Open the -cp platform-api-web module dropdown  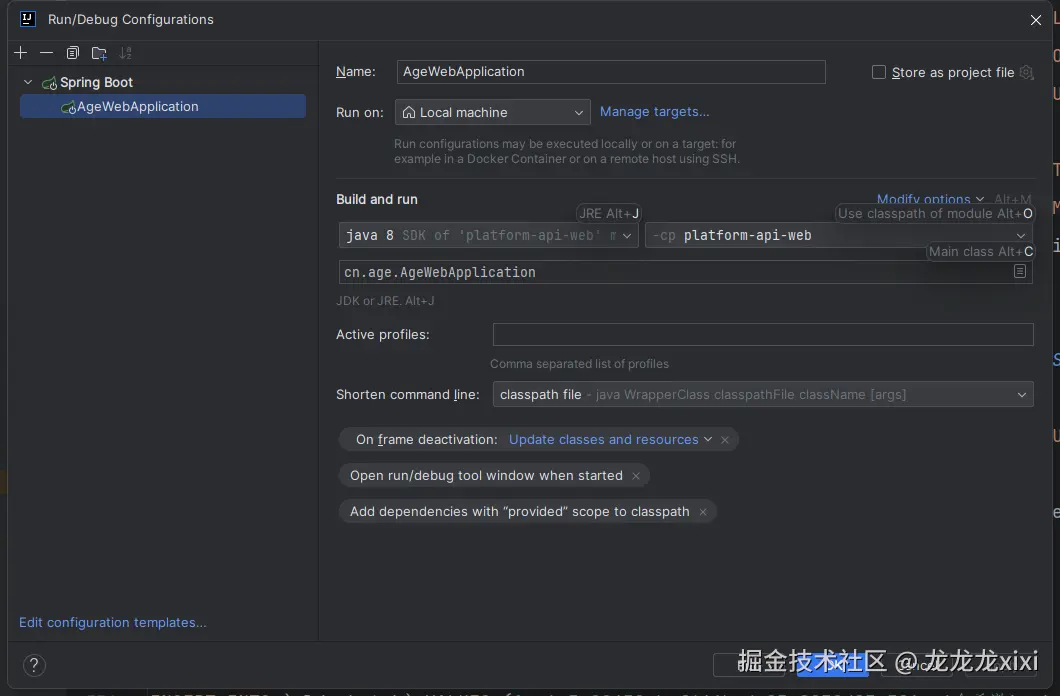pyautogui.click(x=838, y=235)
